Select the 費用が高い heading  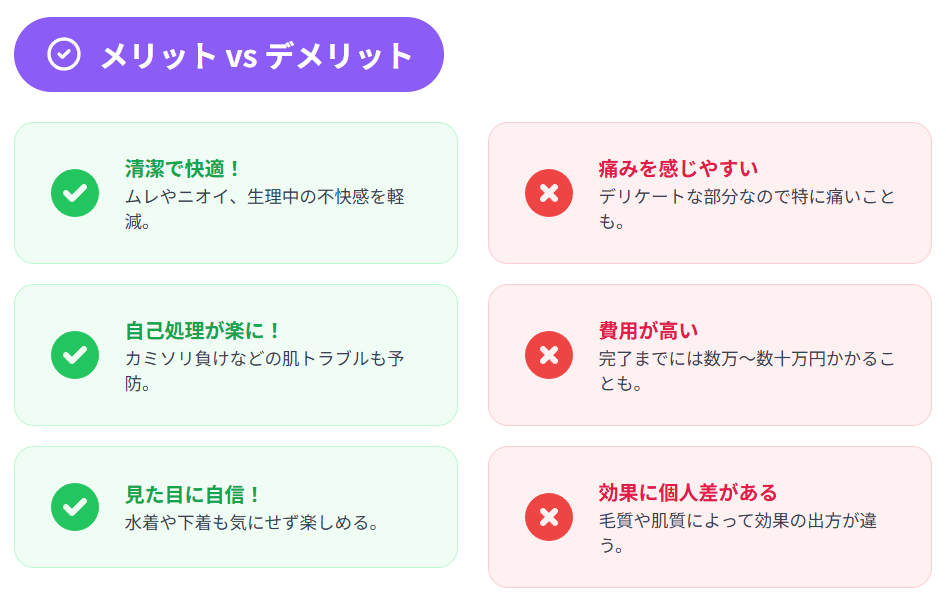[648, 331]
